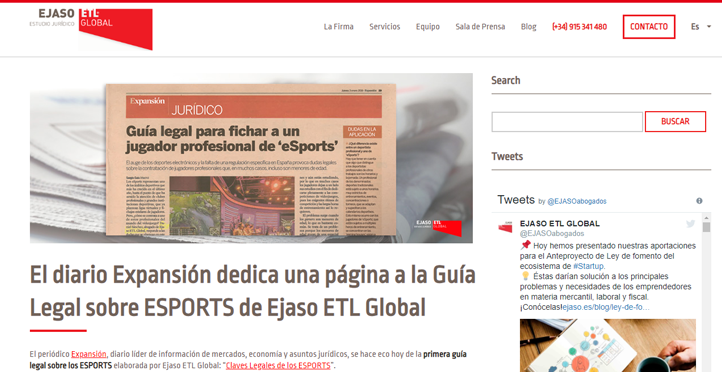Viewport: 722px width, 372px height.
Task: Open the tweet's attached image
Action: 608,345
